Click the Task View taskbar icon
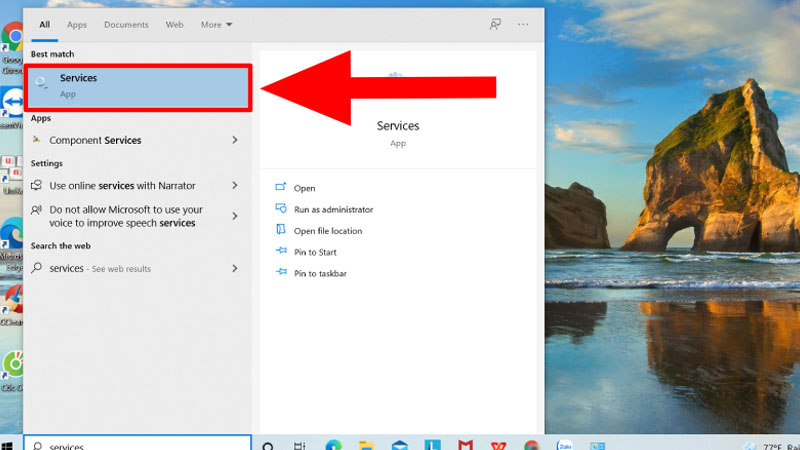Screen dimensions: 800x450 click(x=300, y=445)
